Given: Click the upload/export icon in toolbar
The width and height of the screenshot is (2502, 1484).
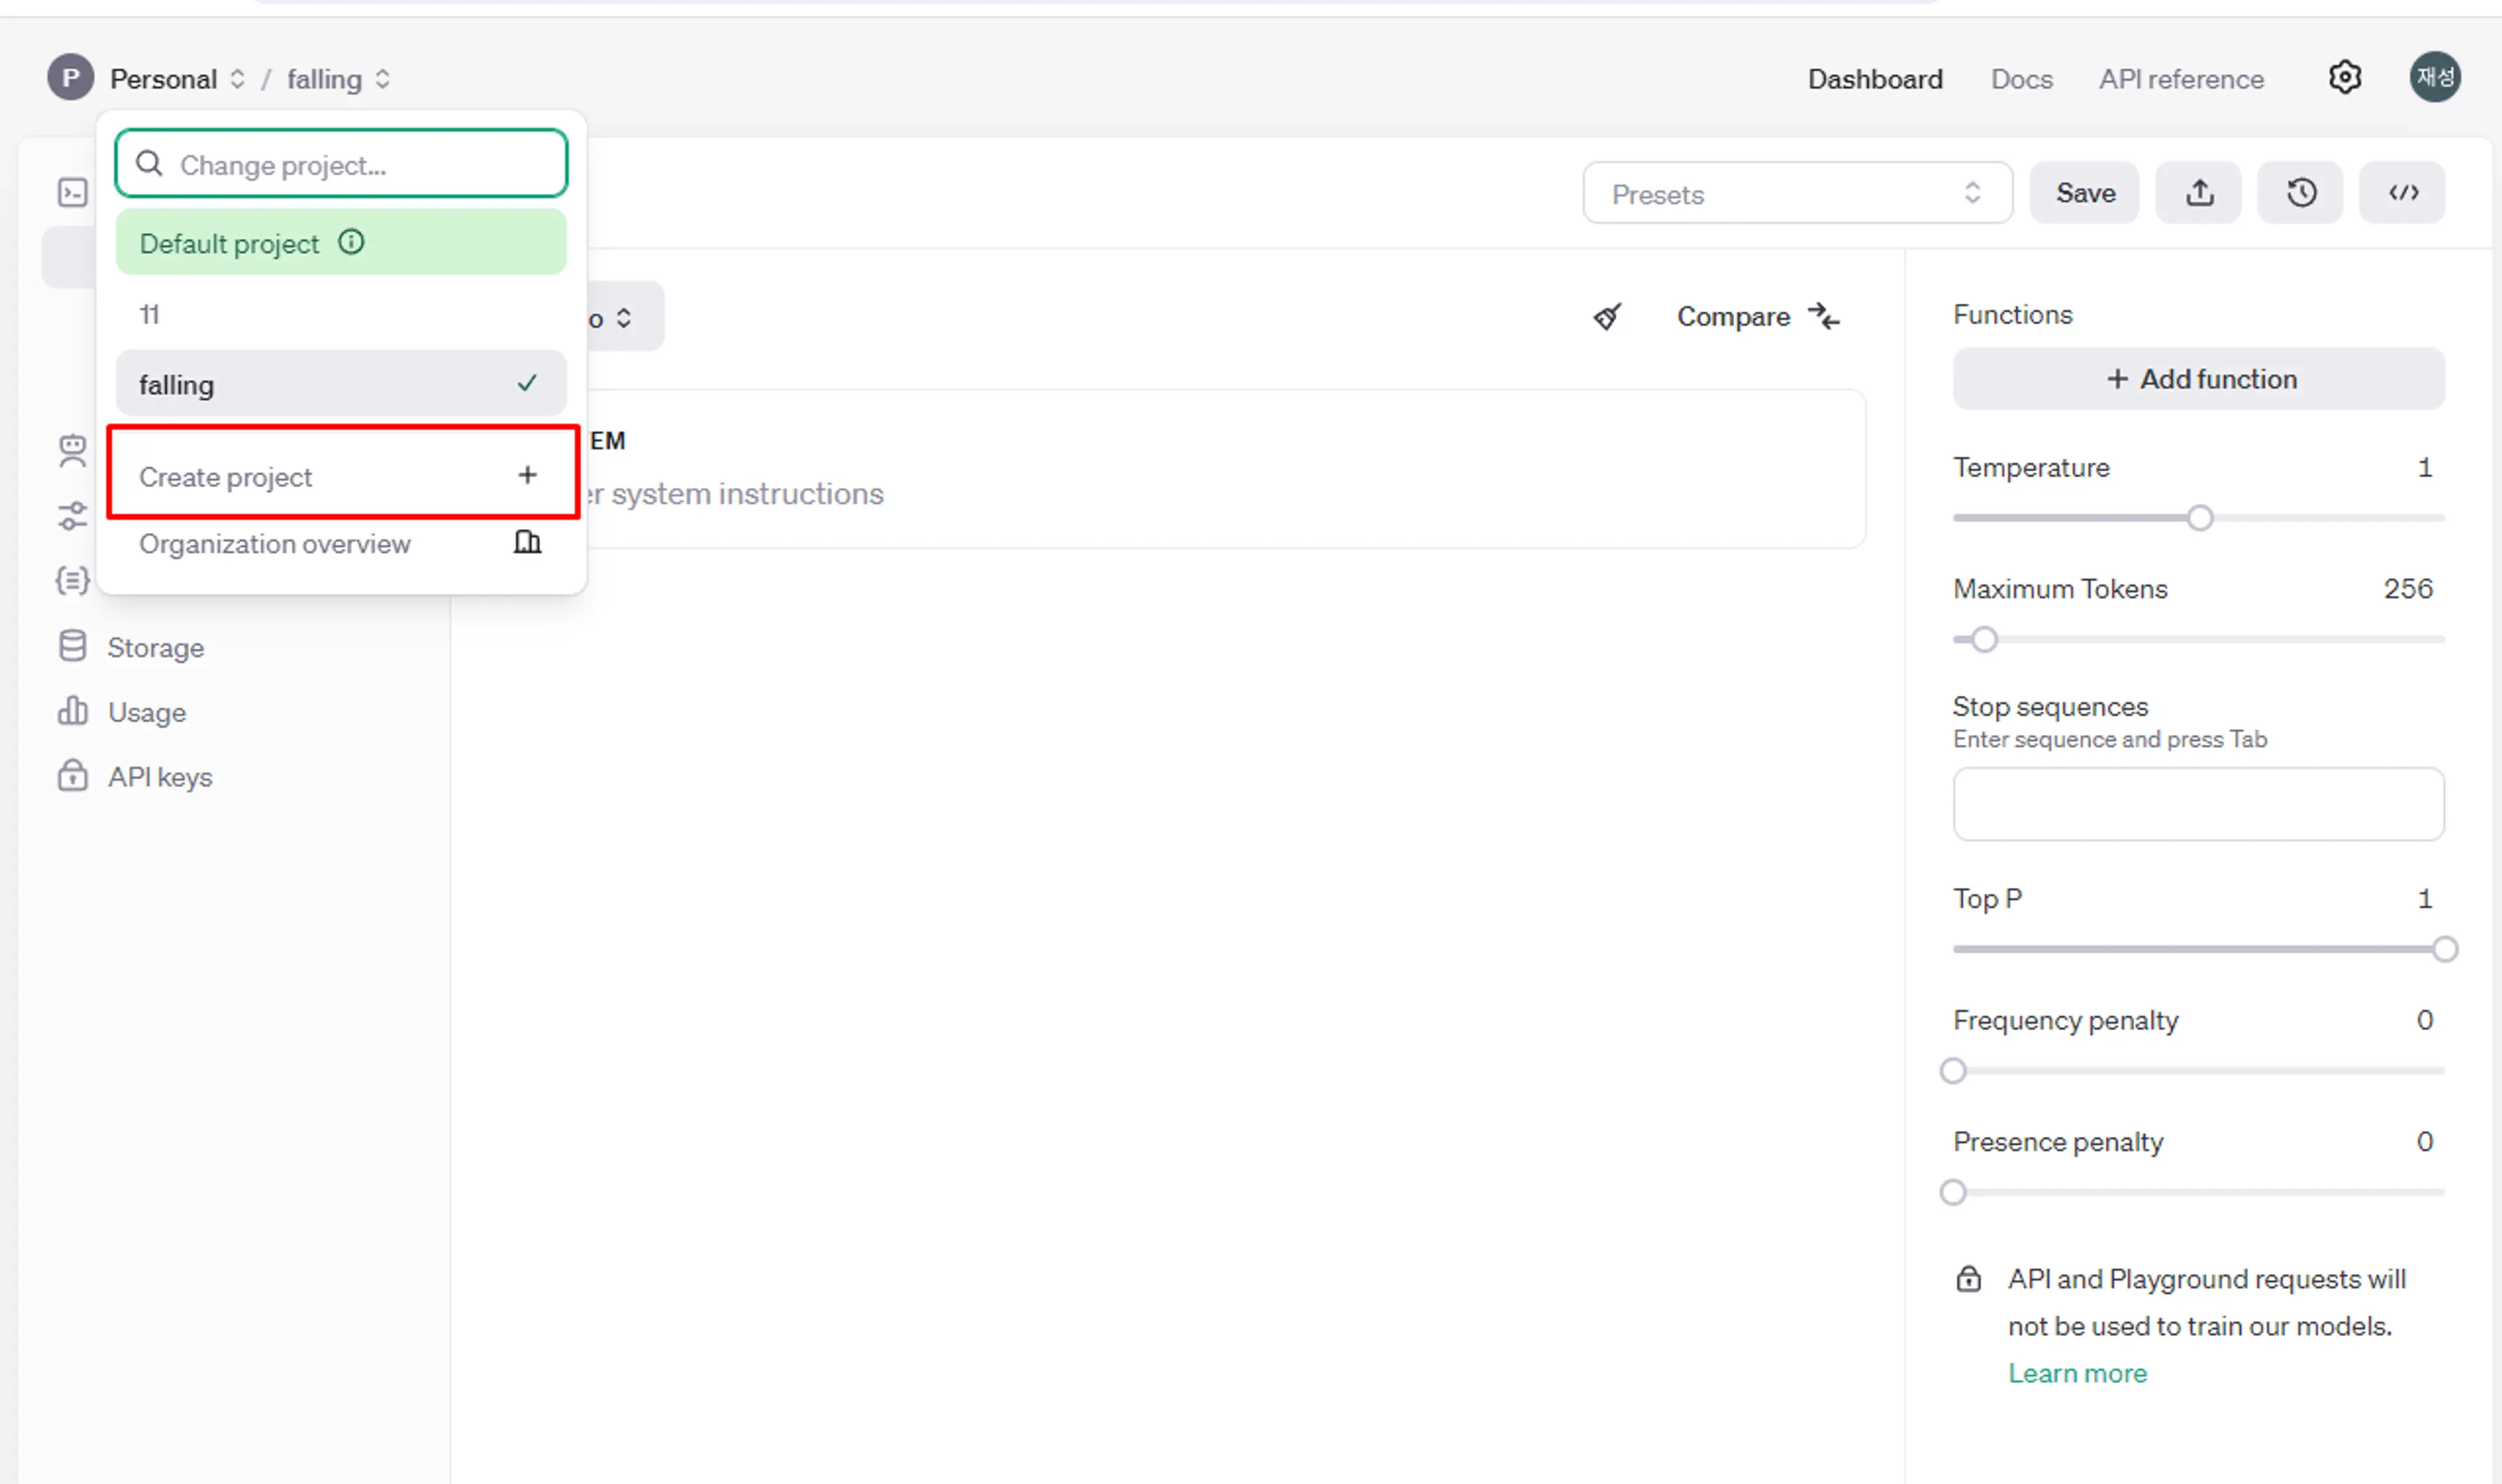Looking at the screenshot, I should tap(2202, 193).
